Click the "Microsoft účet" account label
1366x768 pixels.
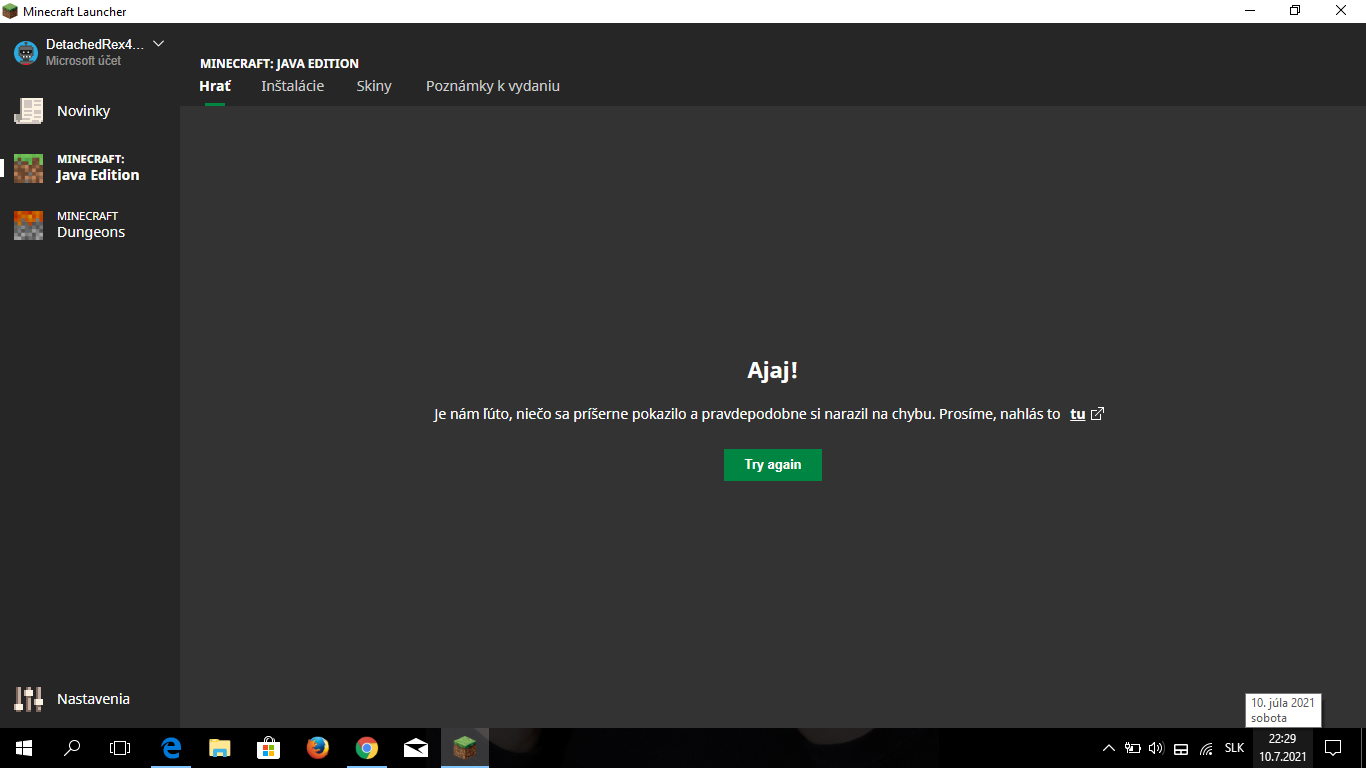(x=83, y=61)
